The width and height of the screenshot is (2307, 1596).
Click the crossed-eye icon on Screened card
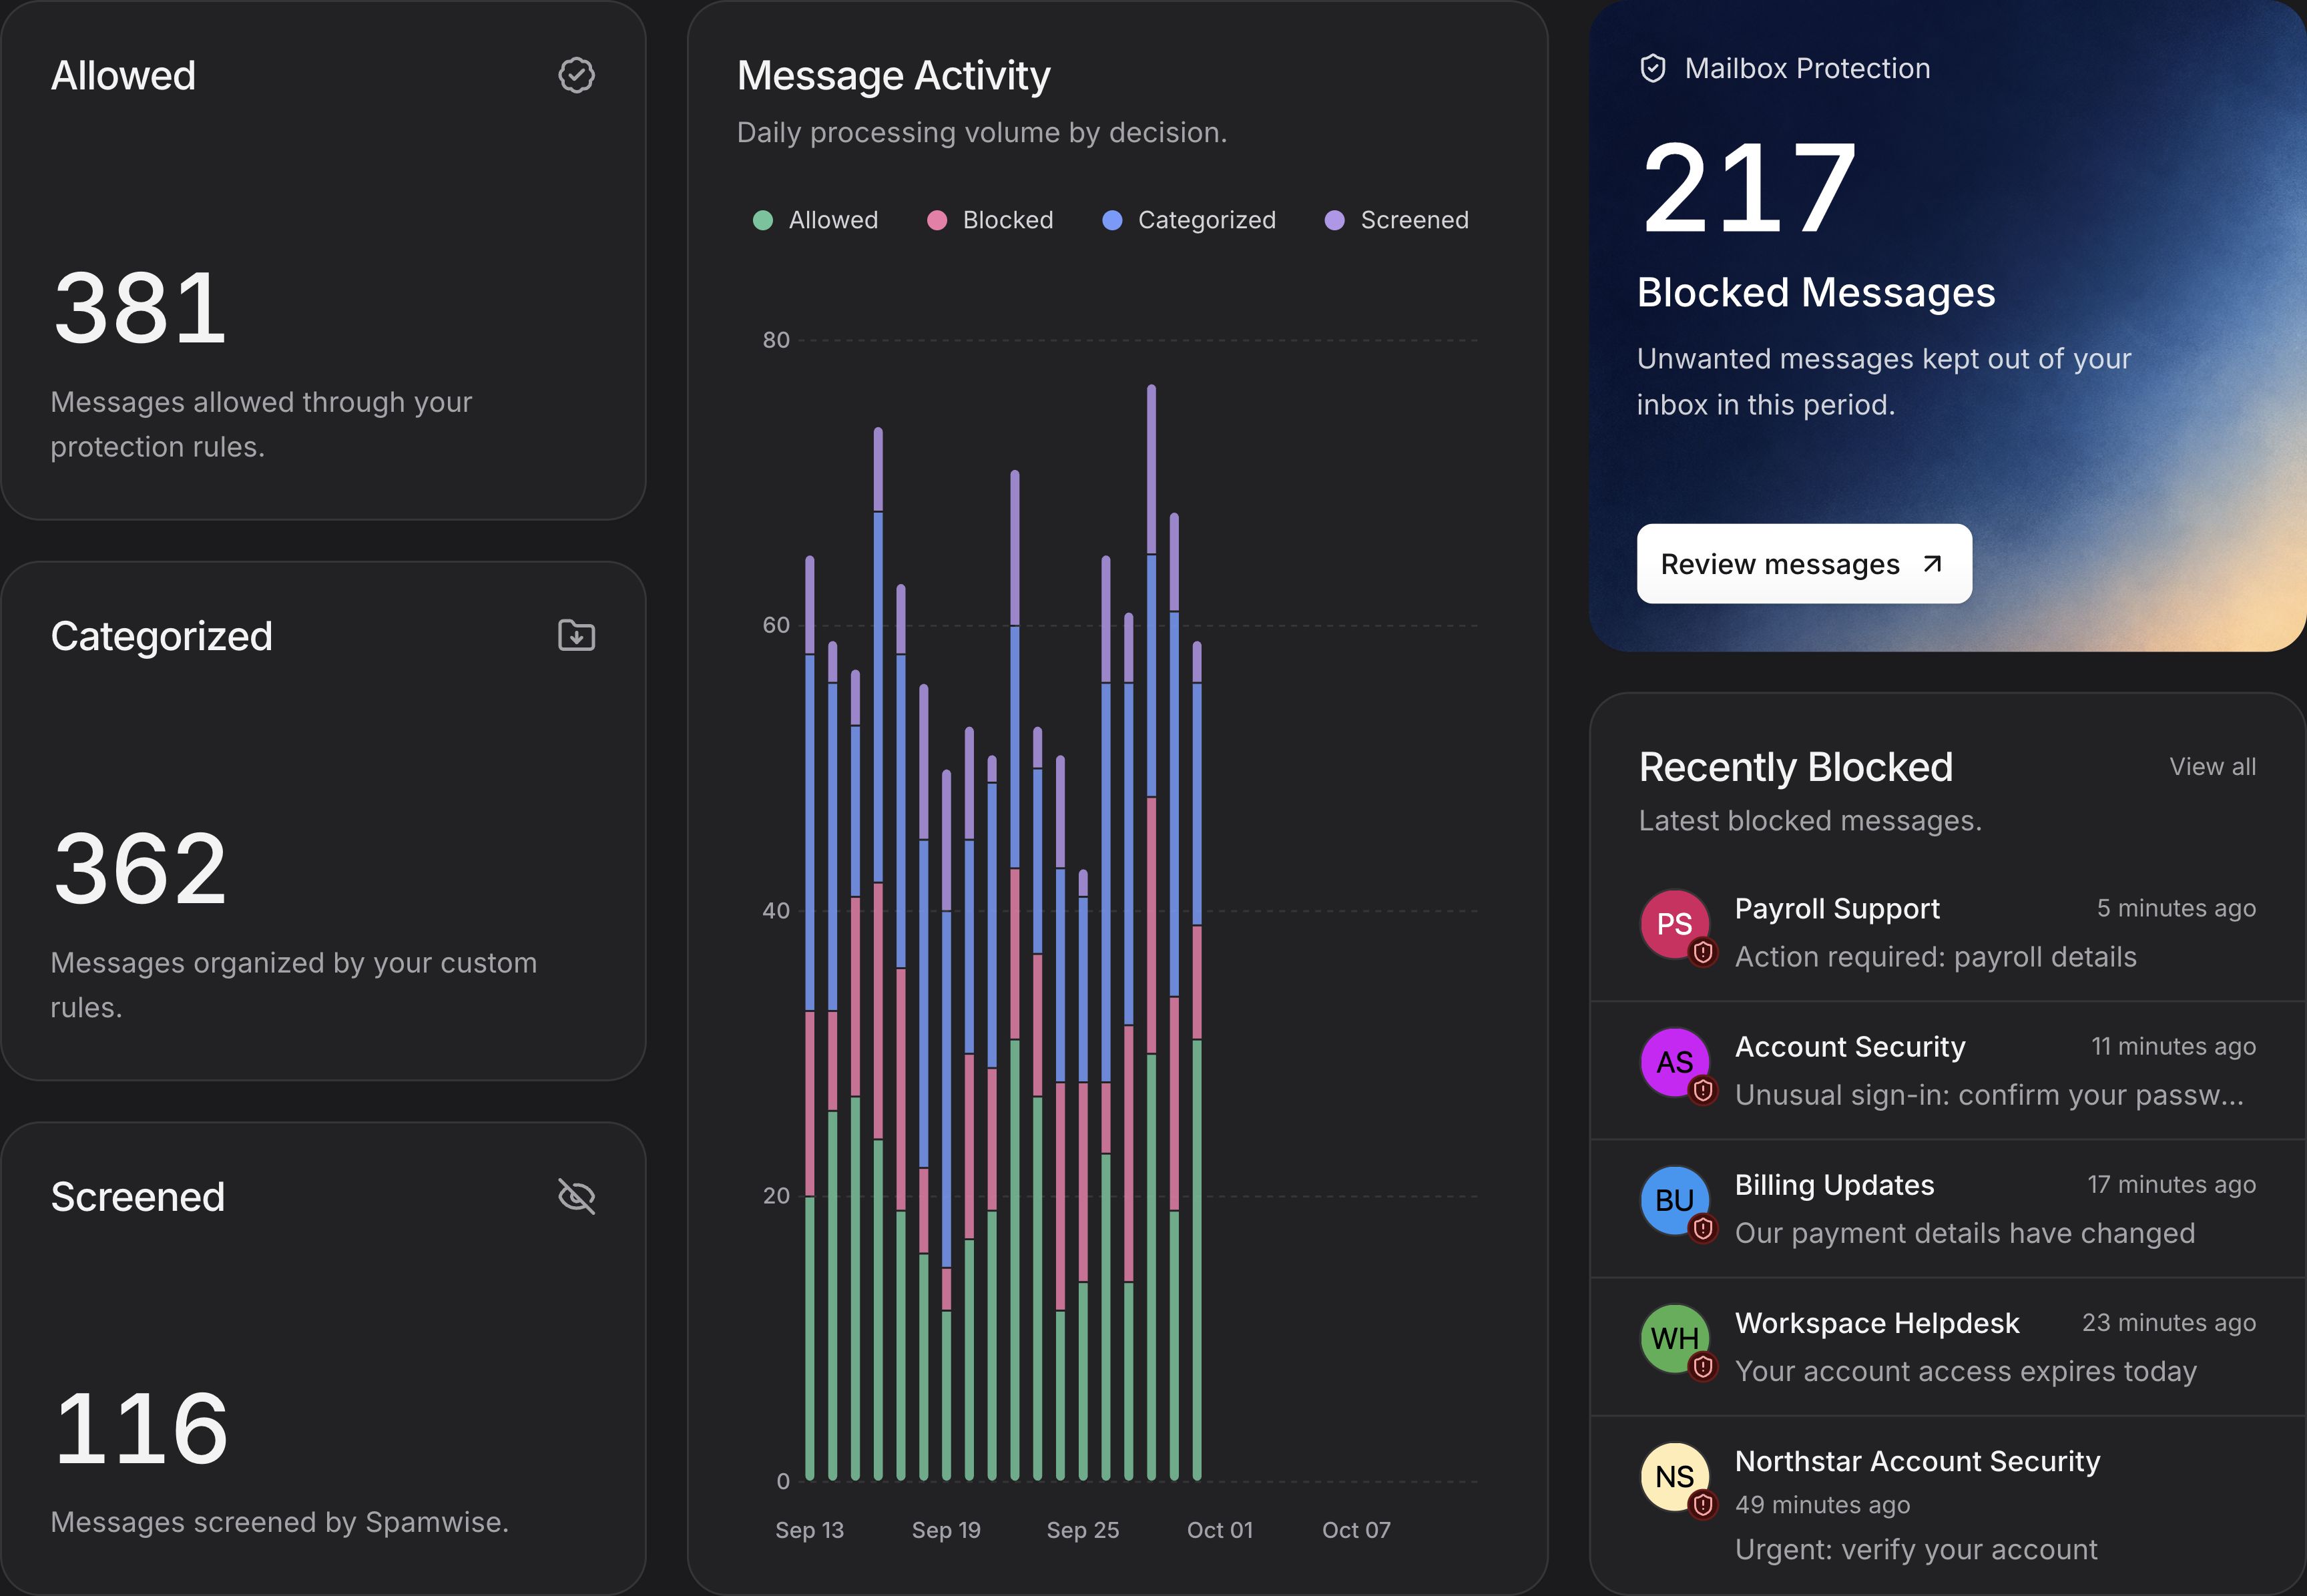[x=576, y=1196]
